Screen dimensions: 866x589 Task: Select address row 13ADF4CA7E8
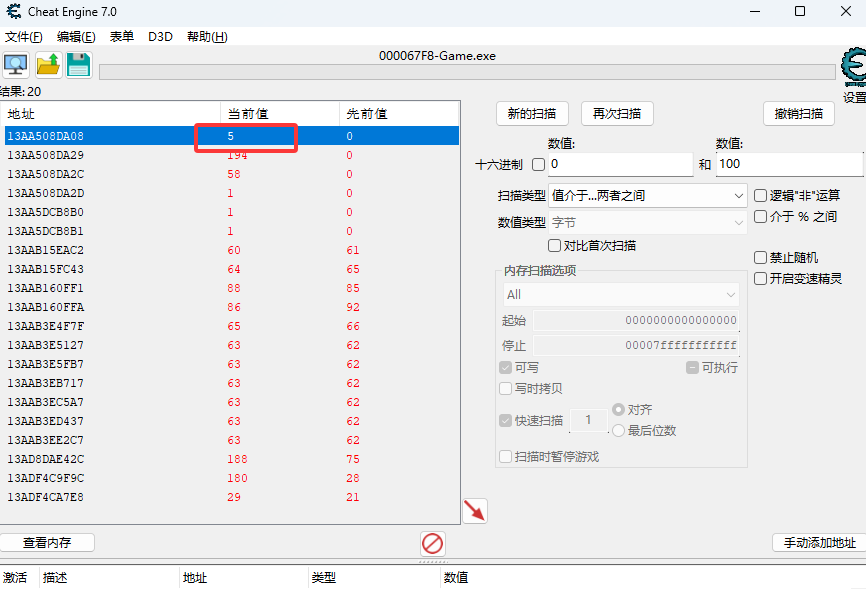pyautogui.click(x=231, y=497)
